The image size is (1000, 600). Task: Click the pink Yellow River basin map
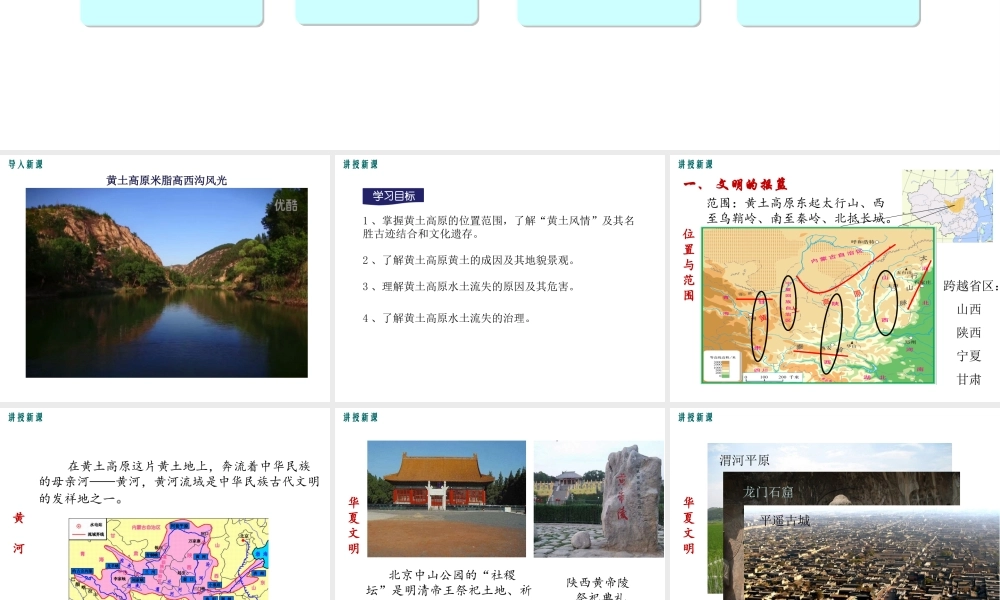(x=169, y=559)
